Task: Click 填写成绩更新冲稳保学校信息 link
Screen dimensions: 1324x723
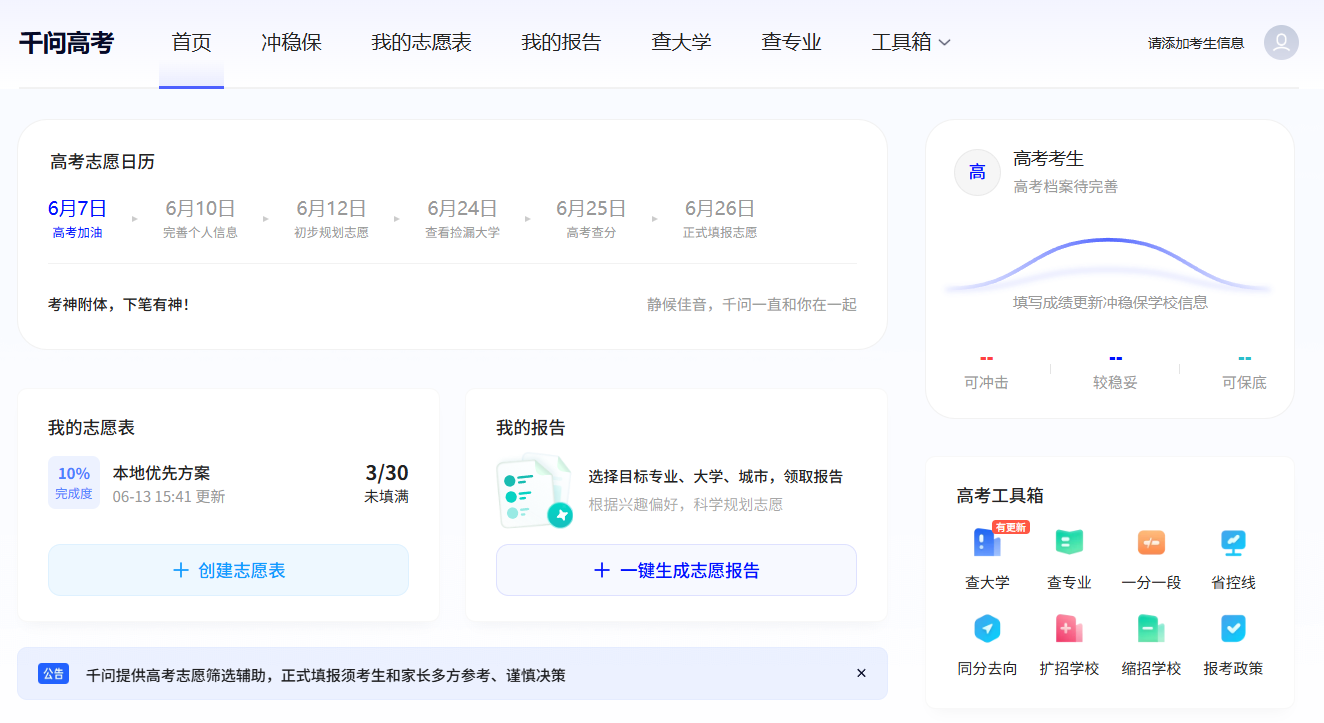Action: click(1110, 302)
